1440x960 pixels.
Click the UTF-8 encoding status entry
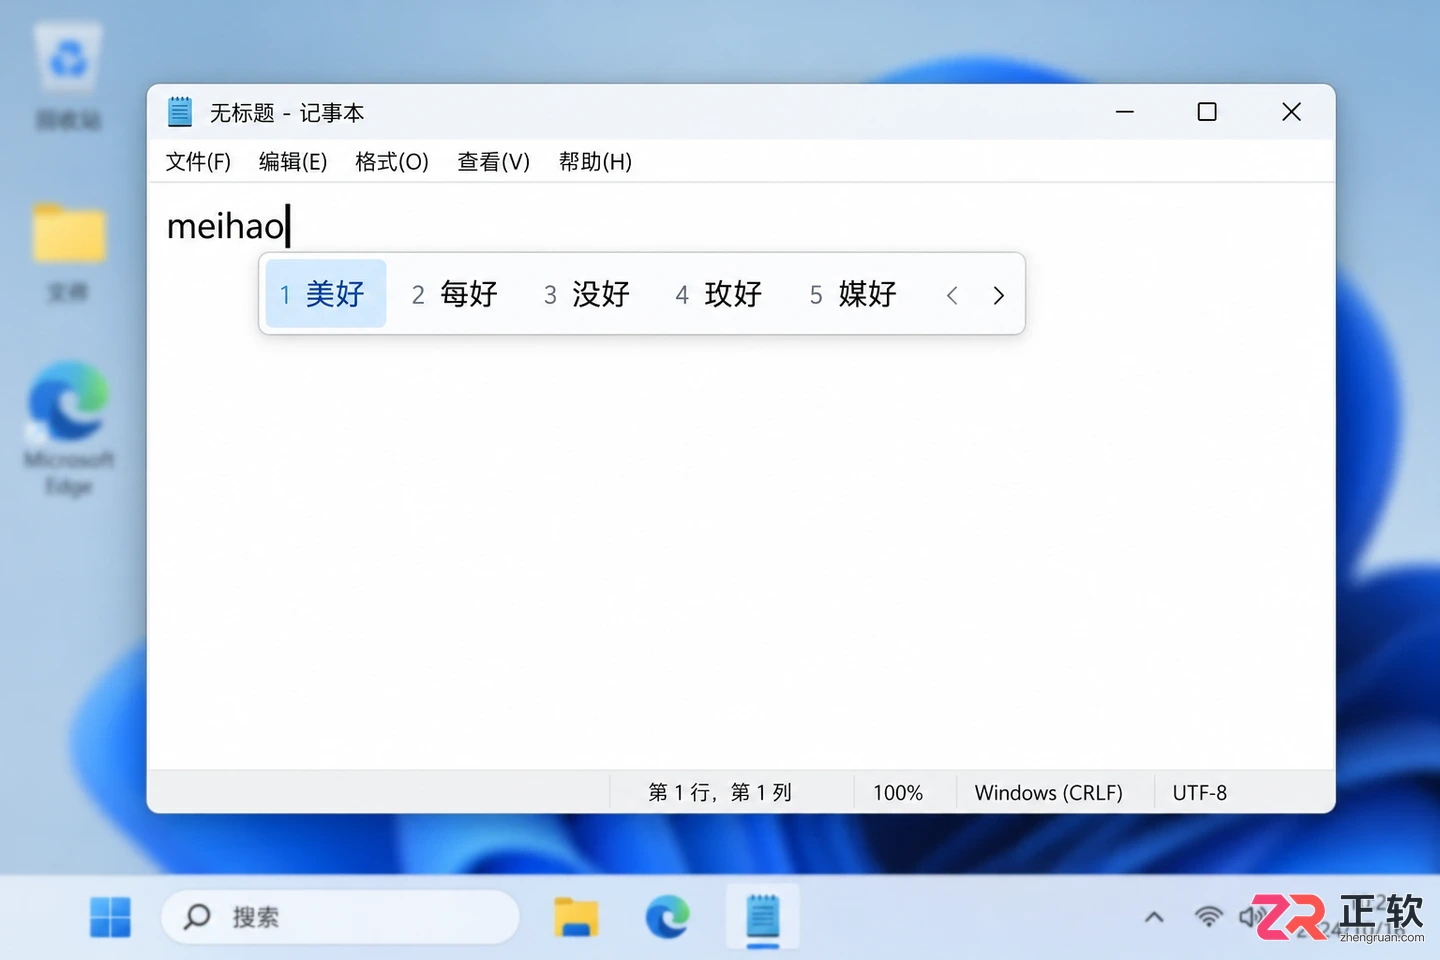click(1200, 793)
